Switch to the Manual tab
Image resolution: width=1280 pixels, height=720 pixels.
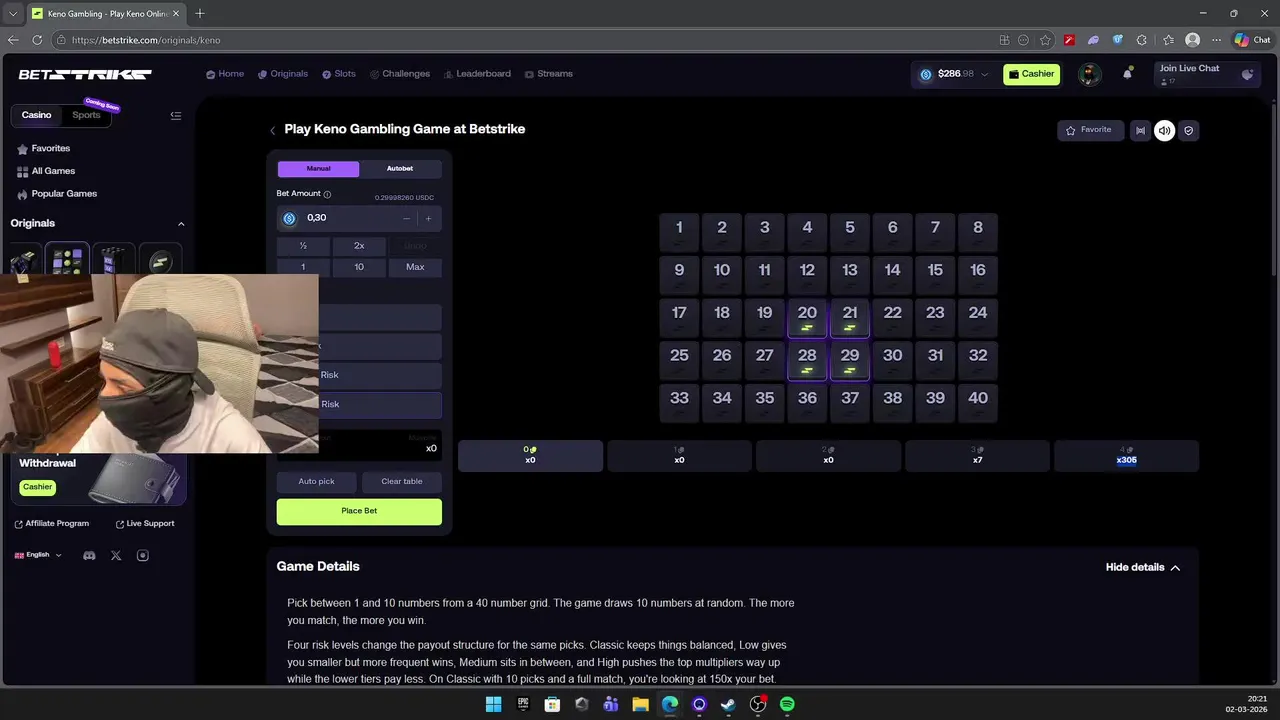pos(318,169)
